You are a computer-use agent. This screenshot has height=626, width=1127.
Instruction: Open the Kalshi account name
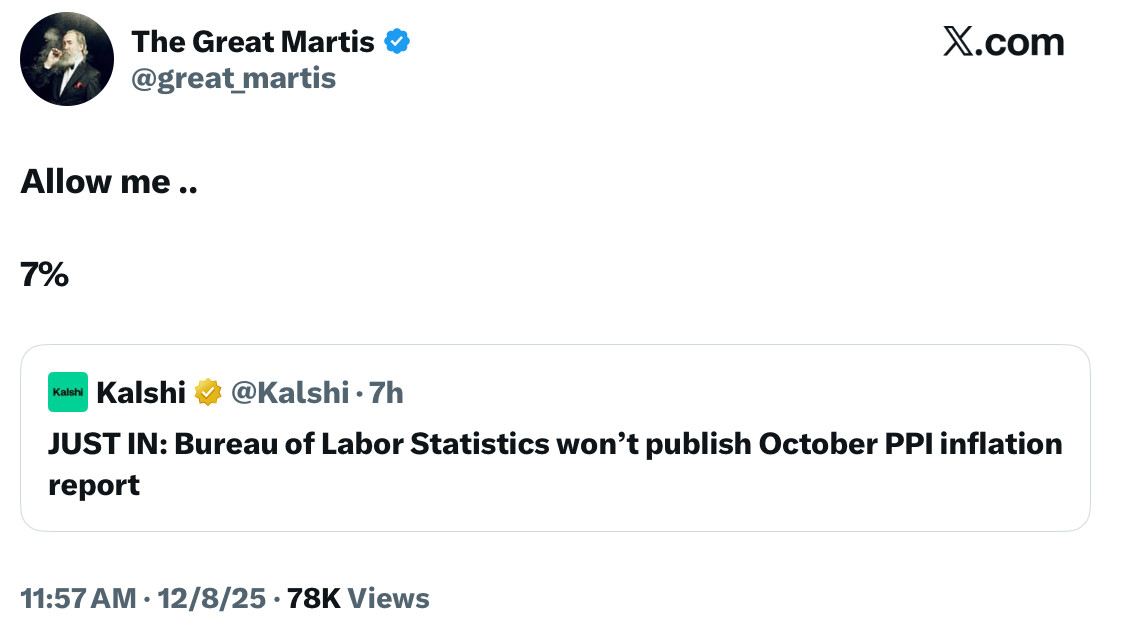[x=141, y=393]
